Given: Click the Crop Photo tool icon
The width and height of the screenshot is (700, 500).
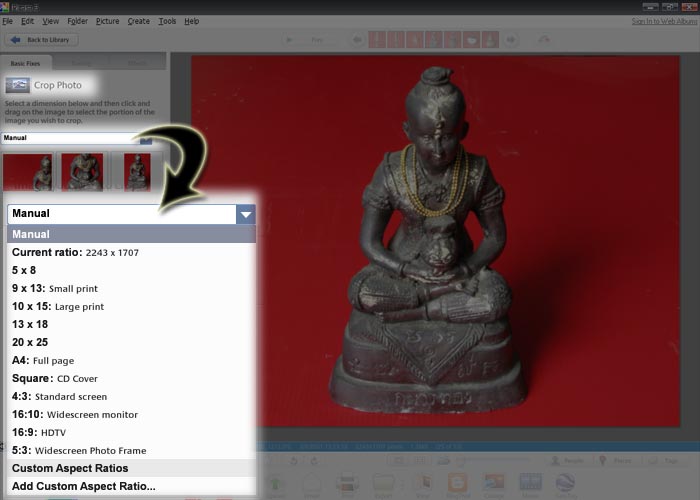Looking at the screenshot, I should [17, 85].
